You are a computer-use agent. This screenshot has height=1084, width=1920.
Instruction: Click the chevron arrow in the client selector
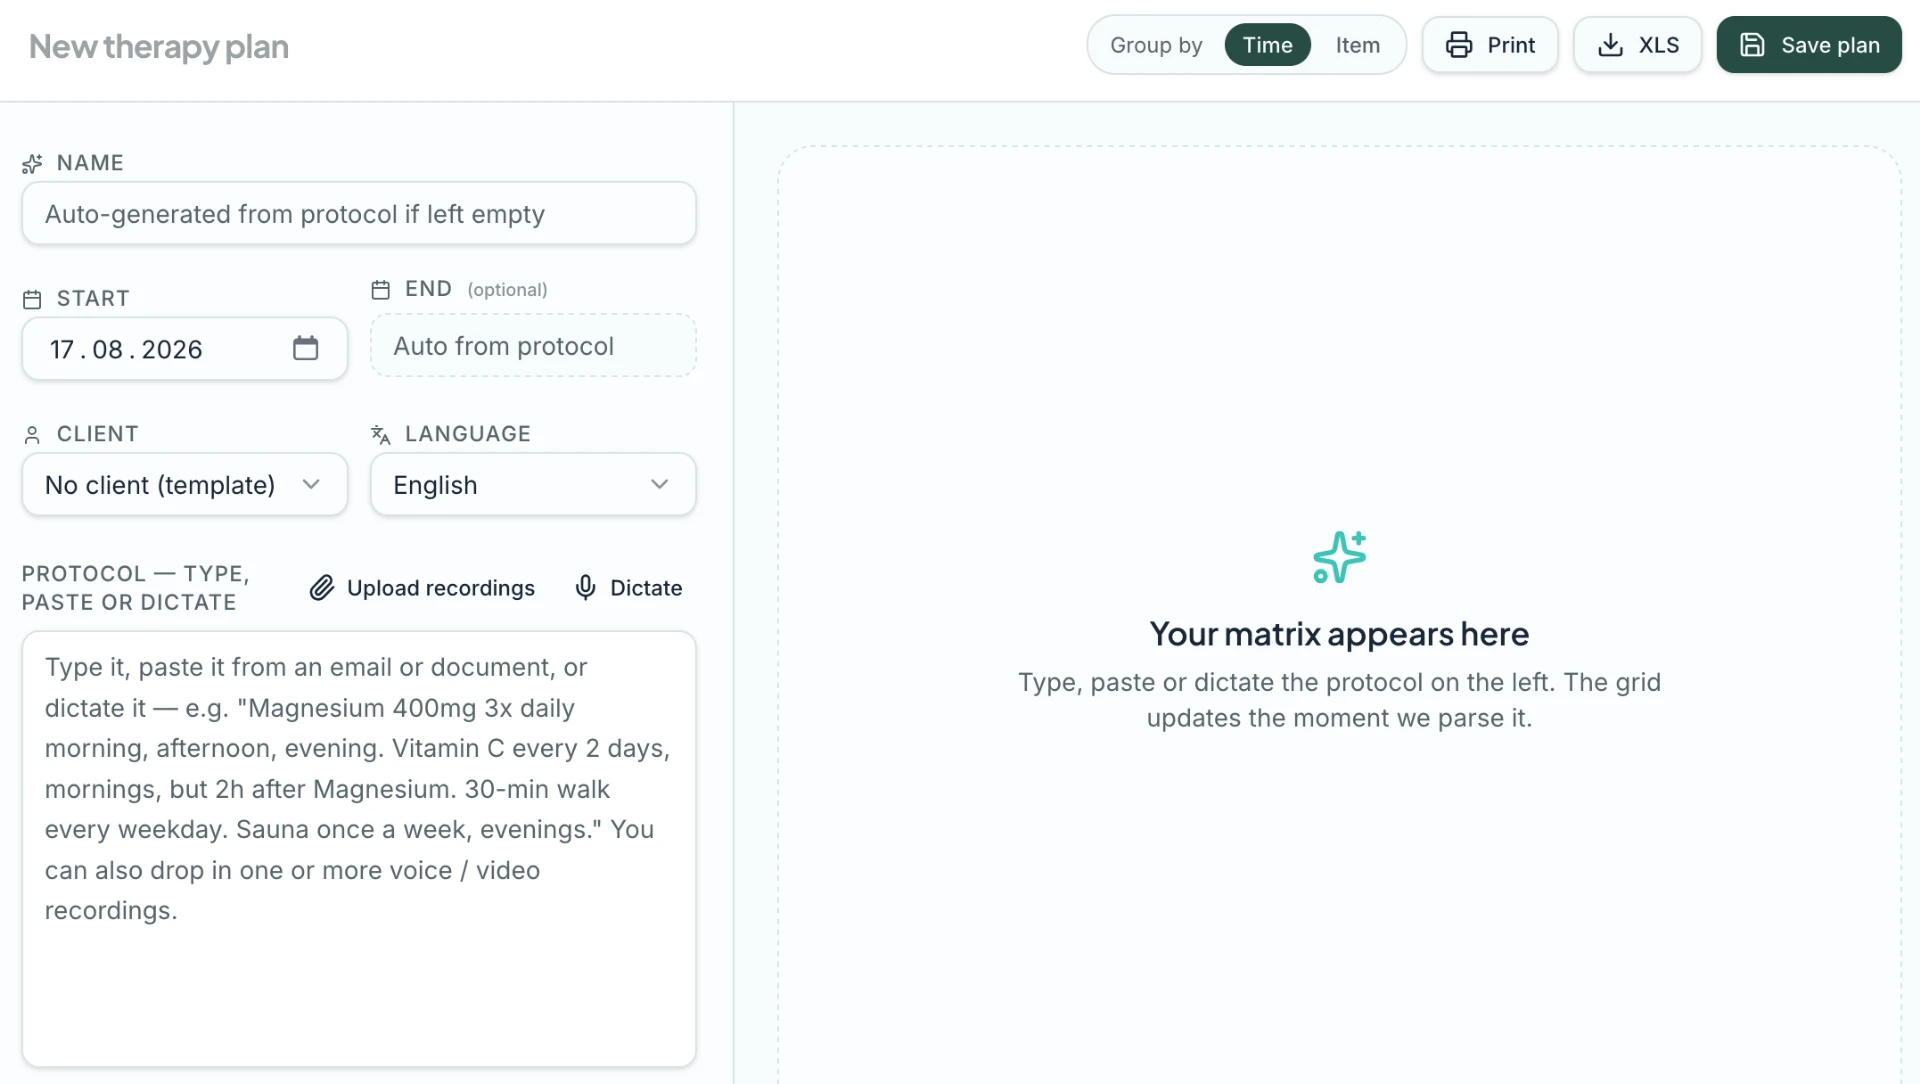[x=311, y=485]
